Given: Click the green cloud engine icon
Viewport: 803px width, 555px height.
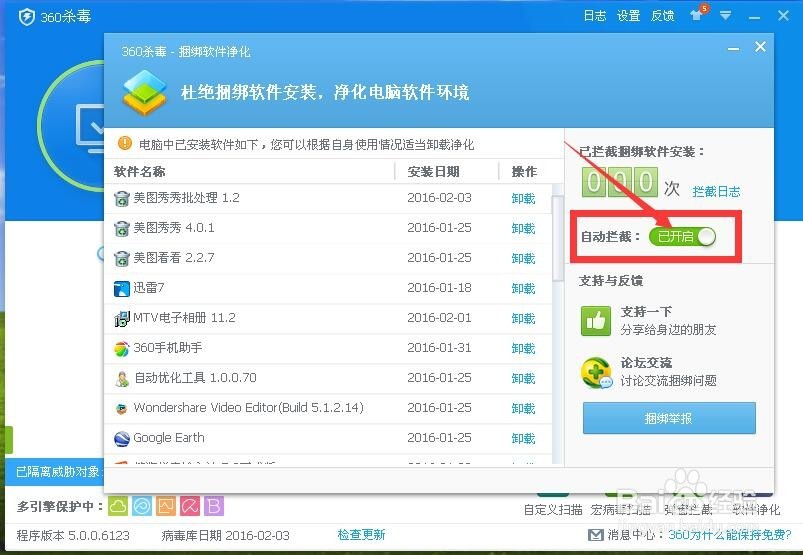Looking at the screenshot, I should tap(118, 506).
